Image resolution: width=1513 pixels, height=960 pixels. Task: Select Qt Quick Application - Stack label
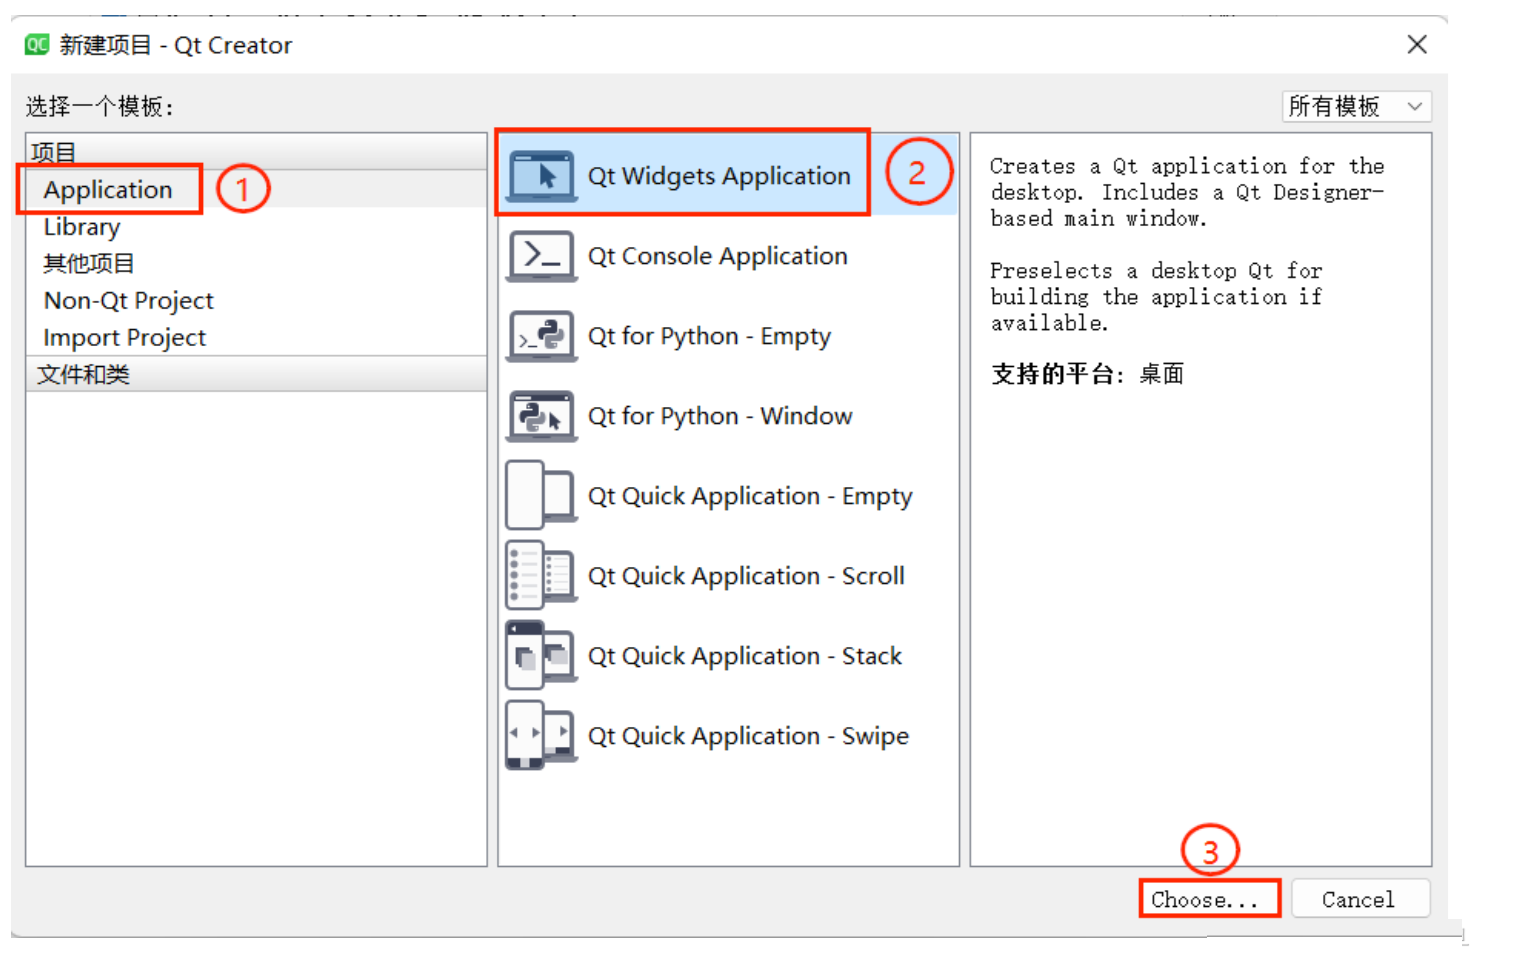[x=745, y=656]
